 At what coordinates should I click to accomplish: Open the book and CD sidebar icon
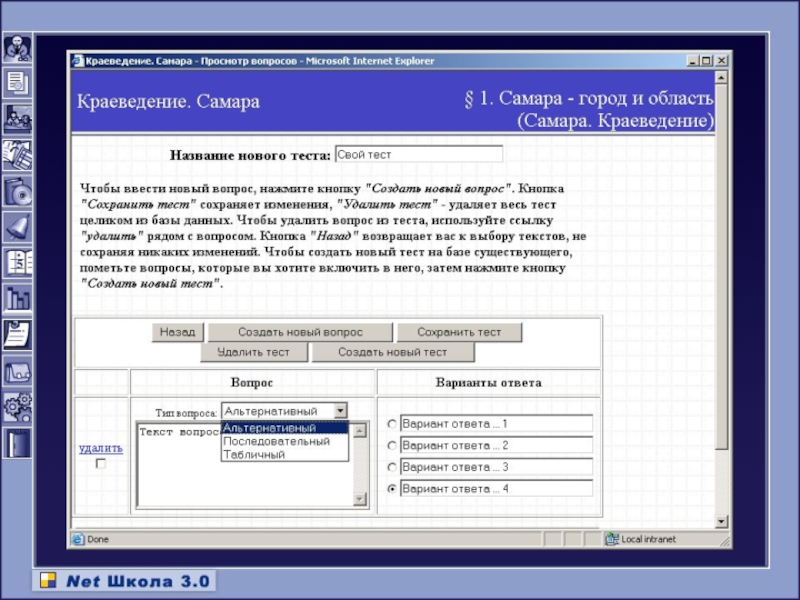click(18, 191)
